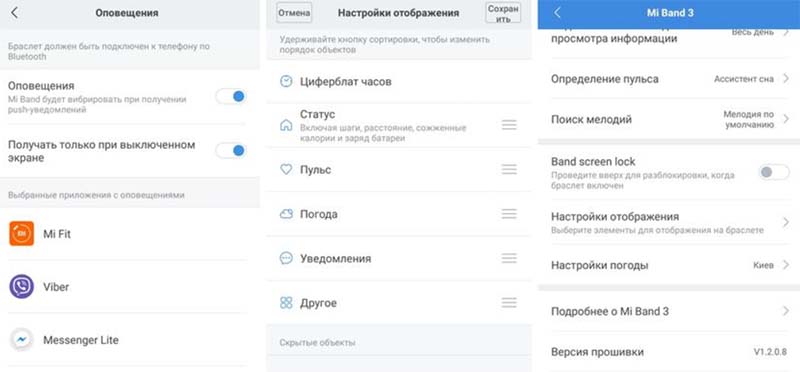Tap the Выбранные приложения с оповещениями header

click(96, 195)
